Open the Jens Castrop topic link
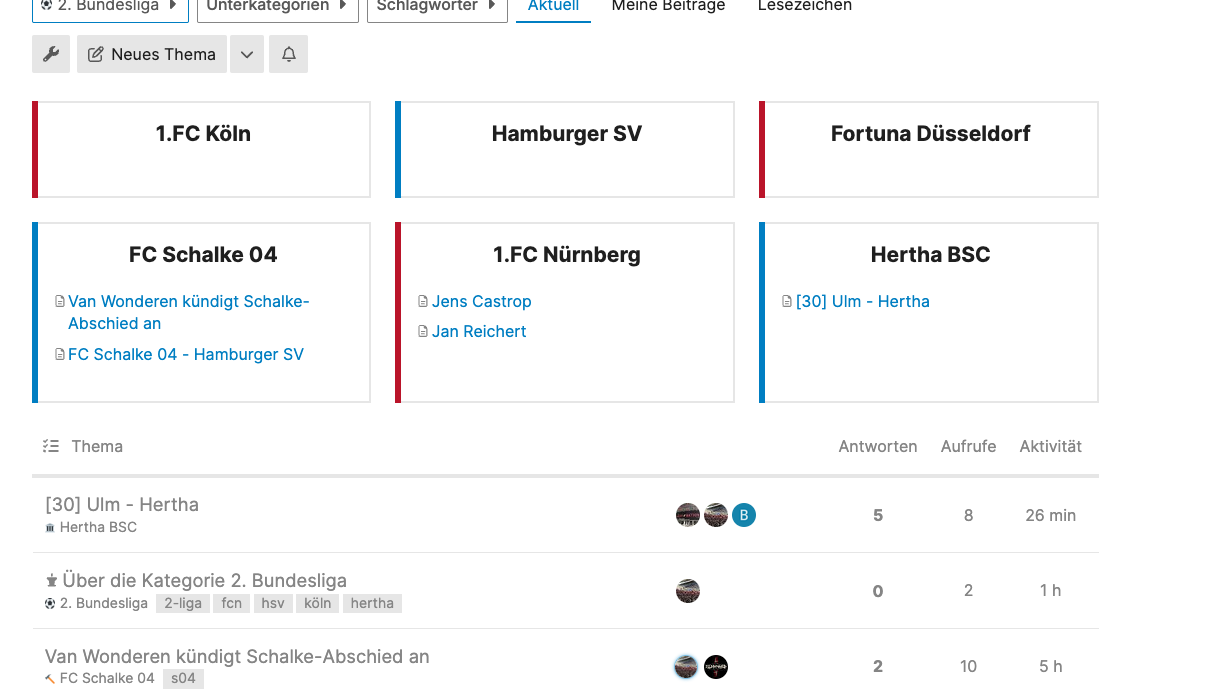The width and height of the screenshot is (1230, 698). [481, 301]
